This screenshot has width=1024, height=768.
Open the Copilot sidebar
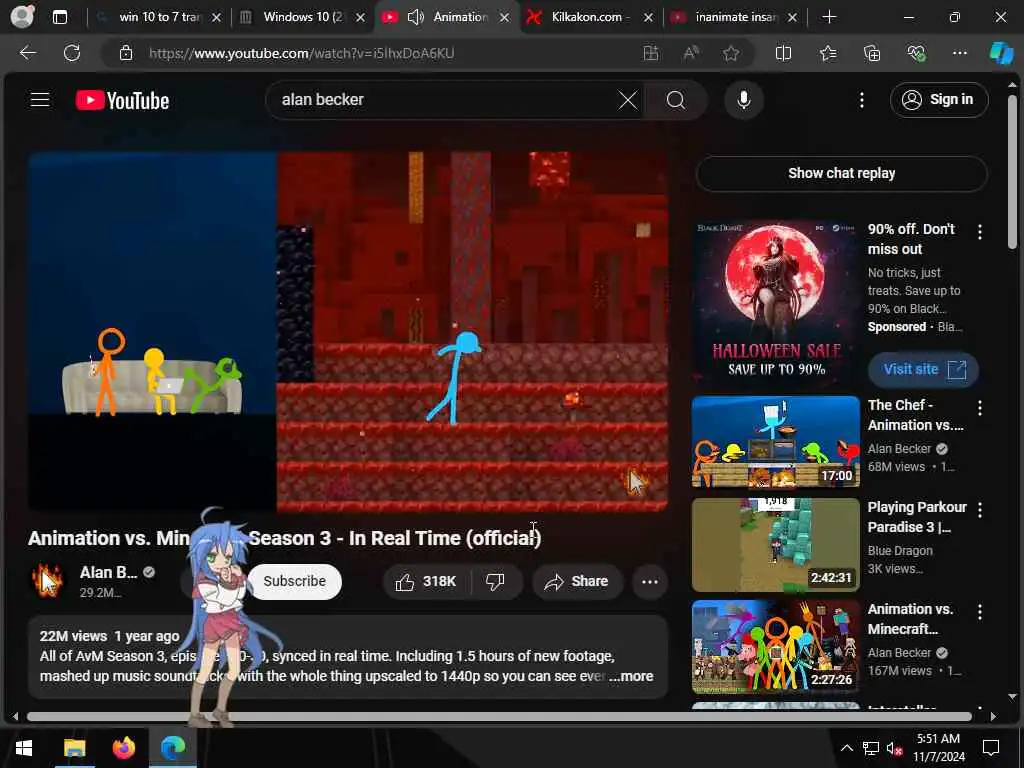[1001, 54]
